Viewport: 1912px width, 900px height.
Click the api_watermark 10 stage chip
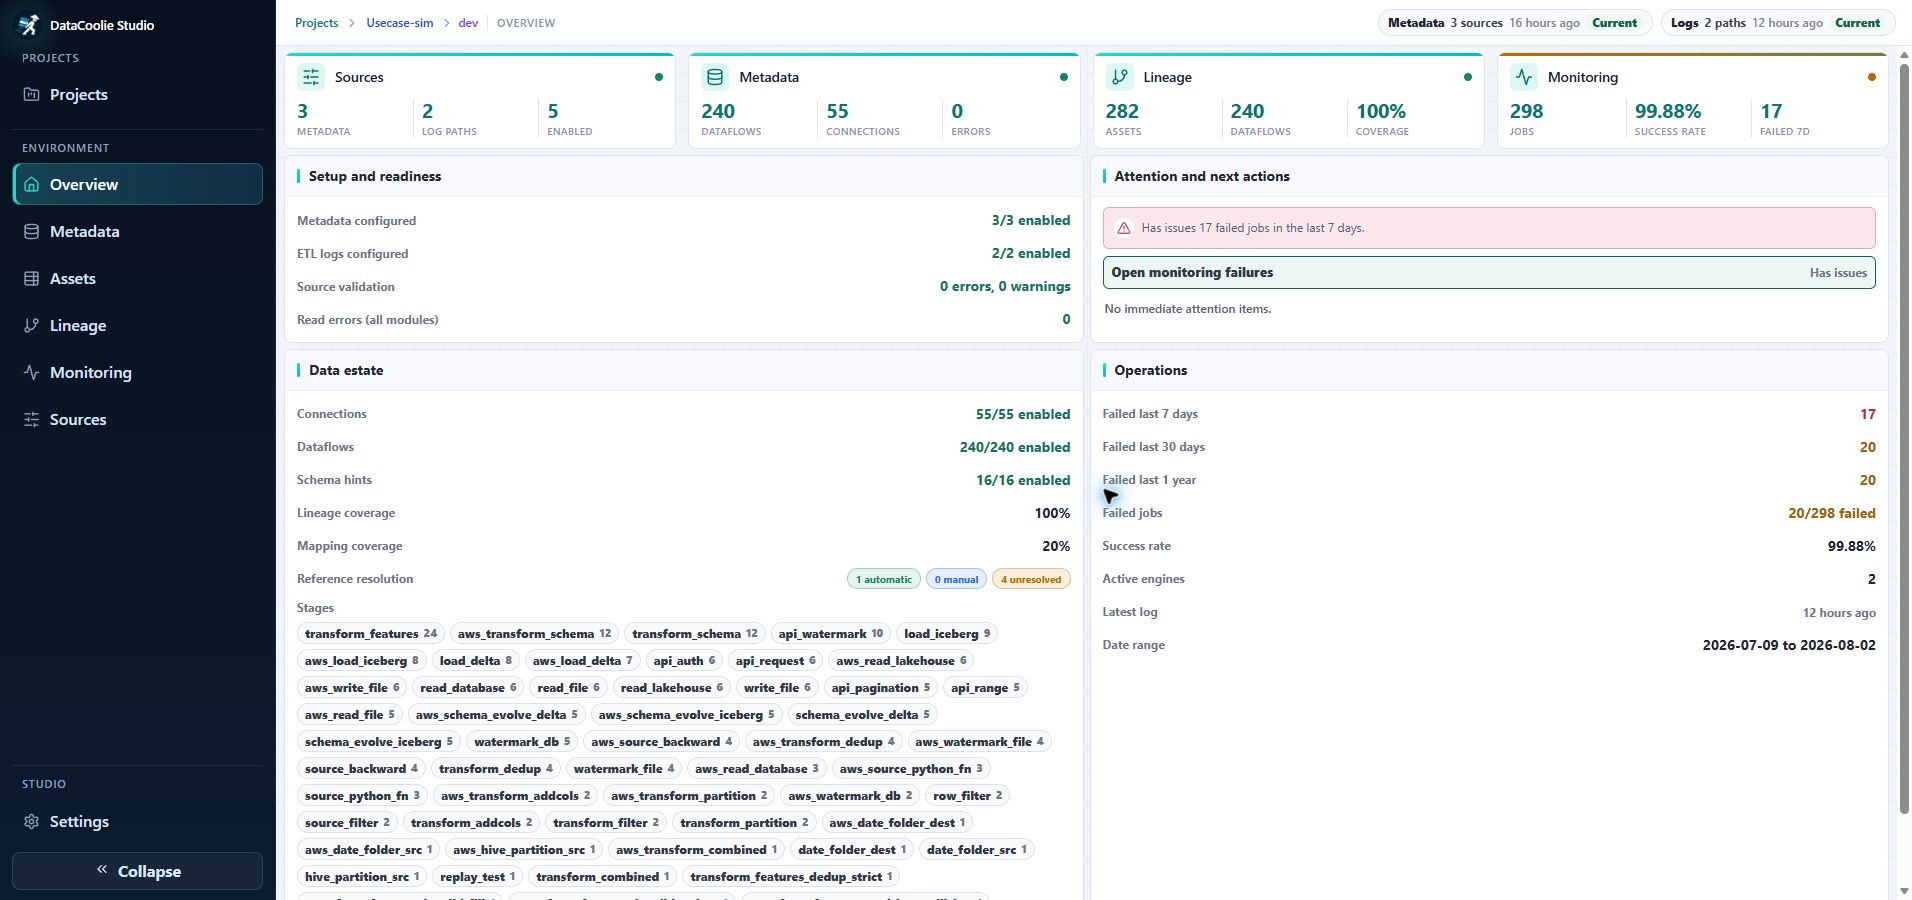click(831, 634)
